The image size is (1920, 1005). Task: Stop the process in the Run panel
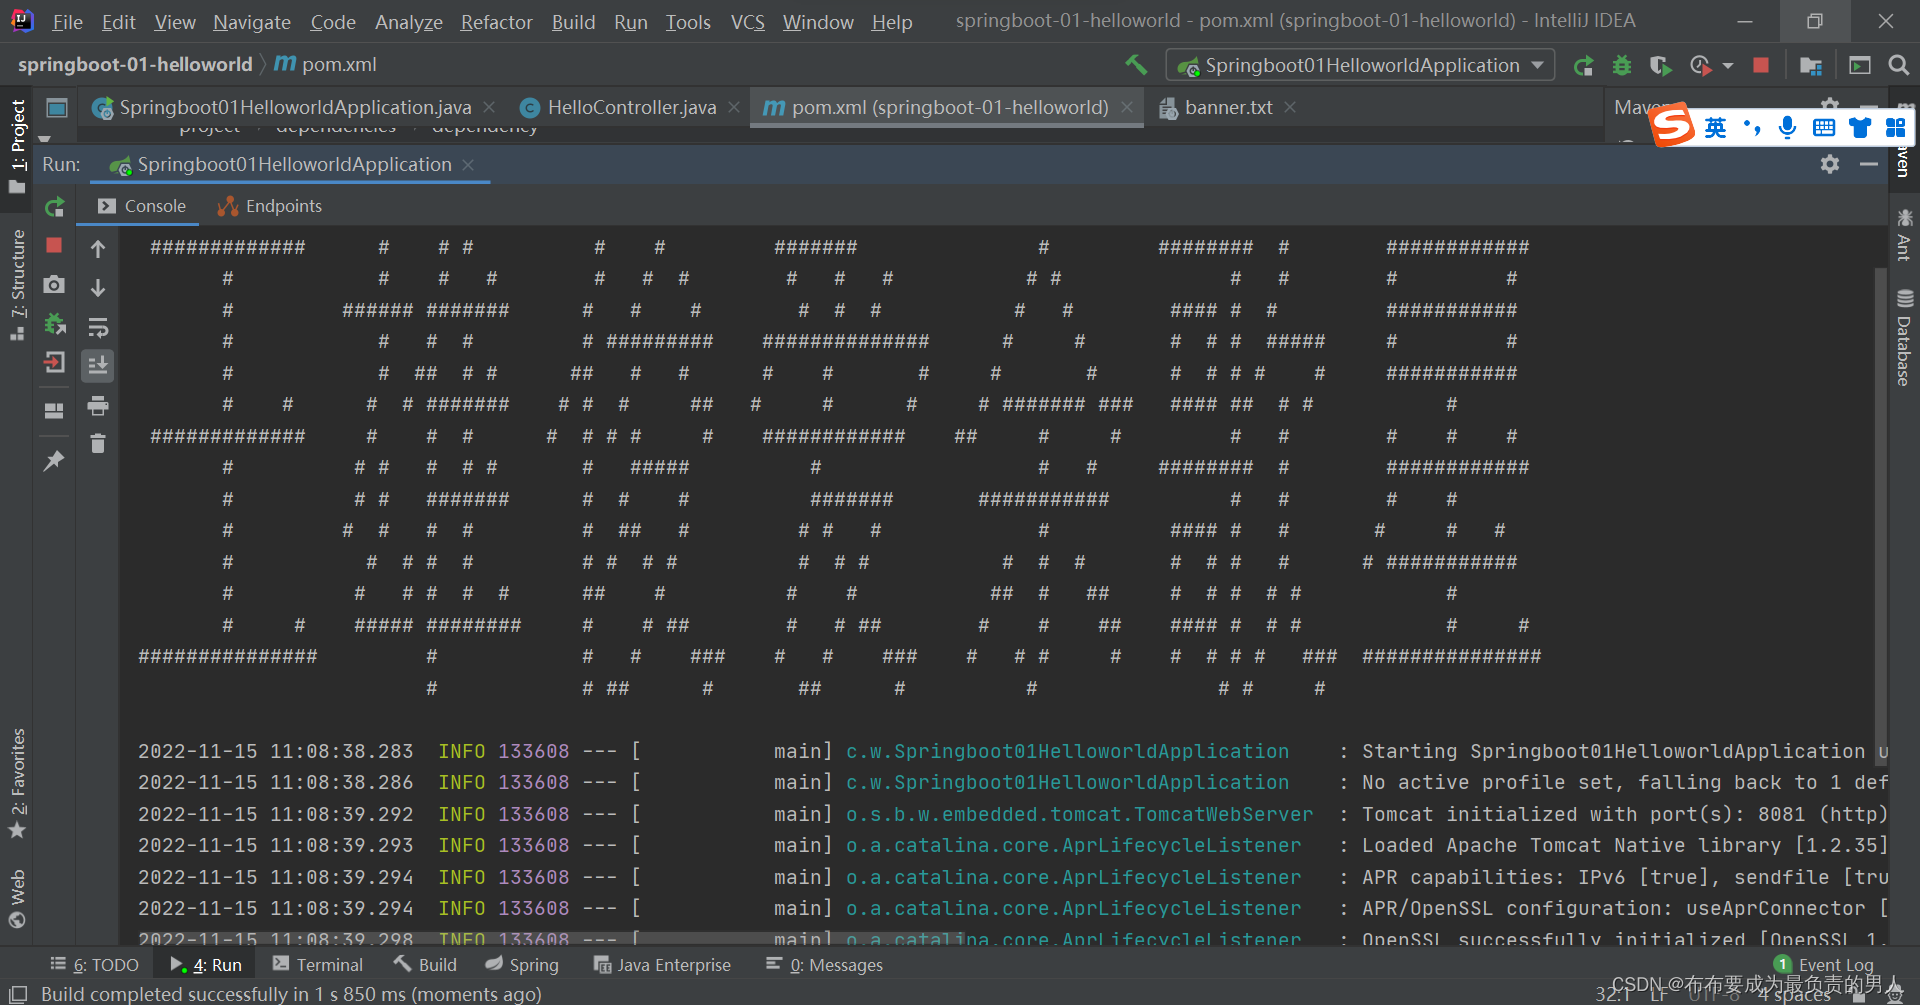pyautogui.click(x=54, y=245)
